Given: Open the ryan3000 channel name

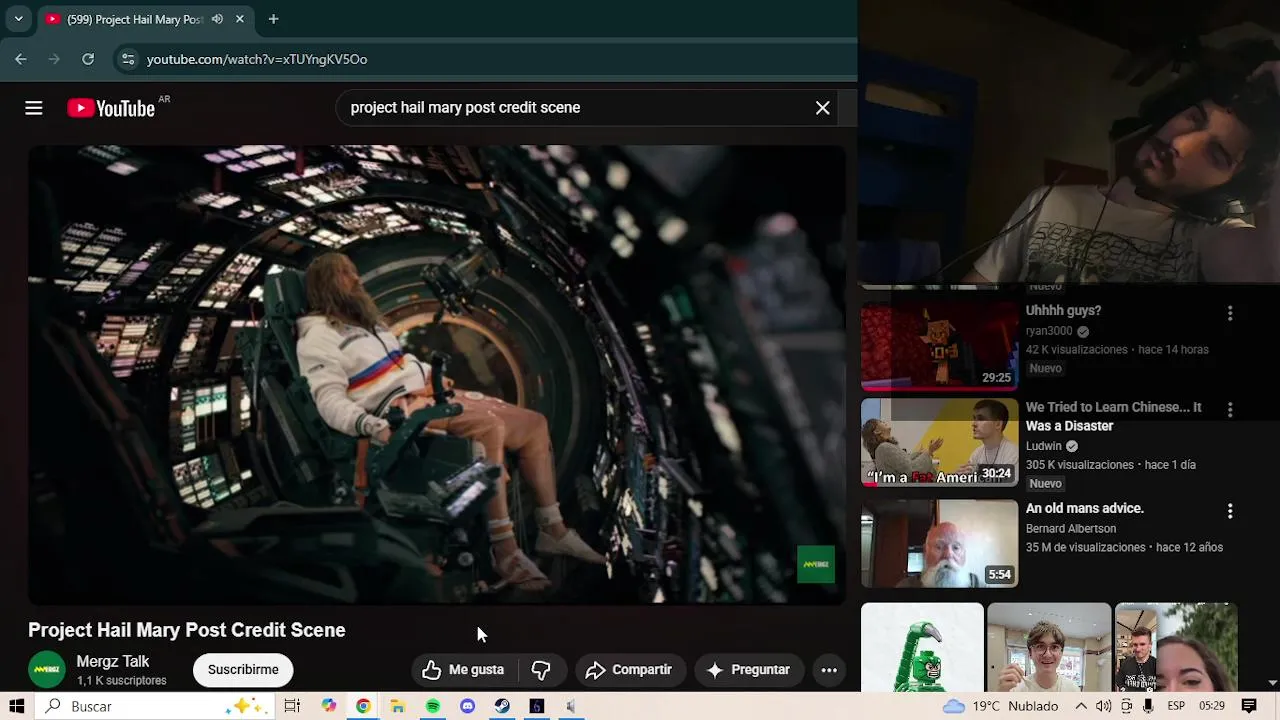Looking at the screenshot, I should (x=1049, y=331).
